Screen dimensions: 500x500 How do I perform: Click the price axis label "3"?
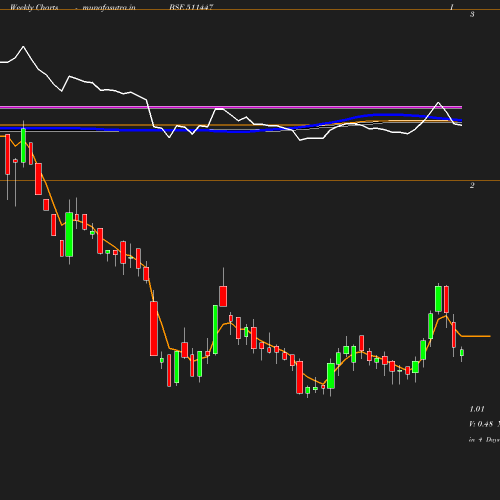[472, 14]
